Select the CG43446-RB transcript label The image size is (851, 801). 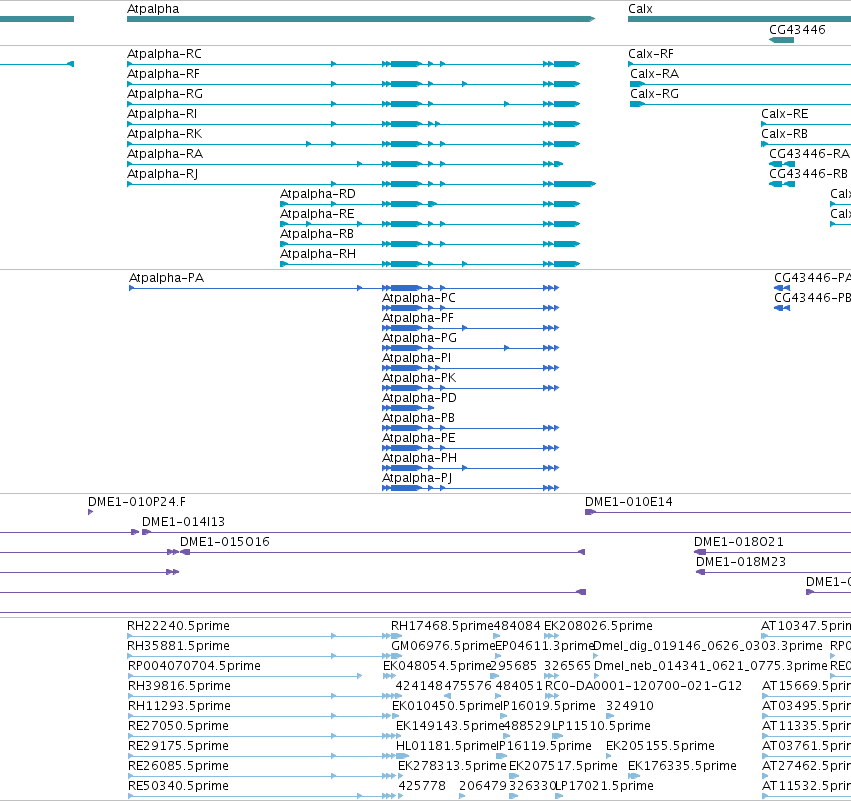click(808, 174)
